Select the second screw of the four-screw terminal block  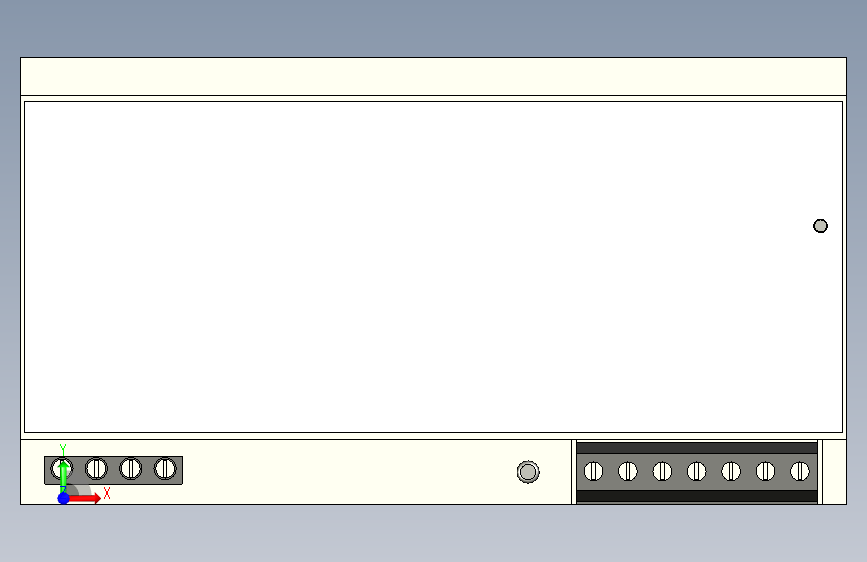tap(96, 469)
